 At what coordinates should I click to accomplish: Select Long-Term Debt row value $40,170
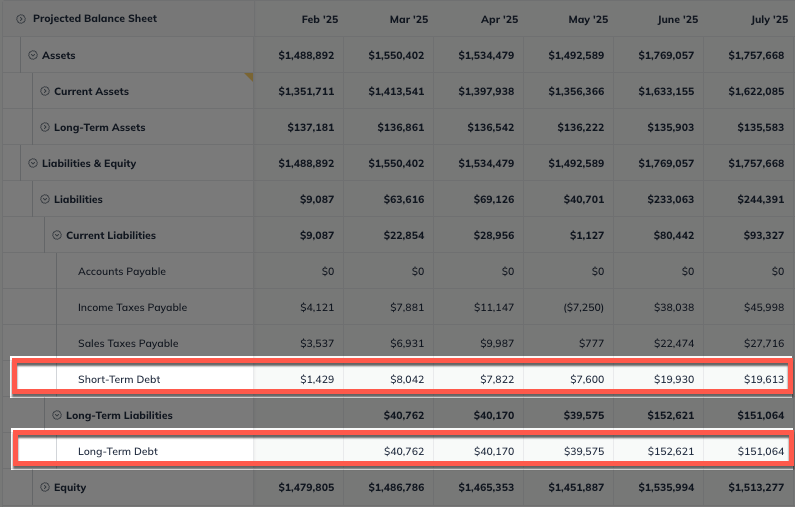(x=494, y=451)
